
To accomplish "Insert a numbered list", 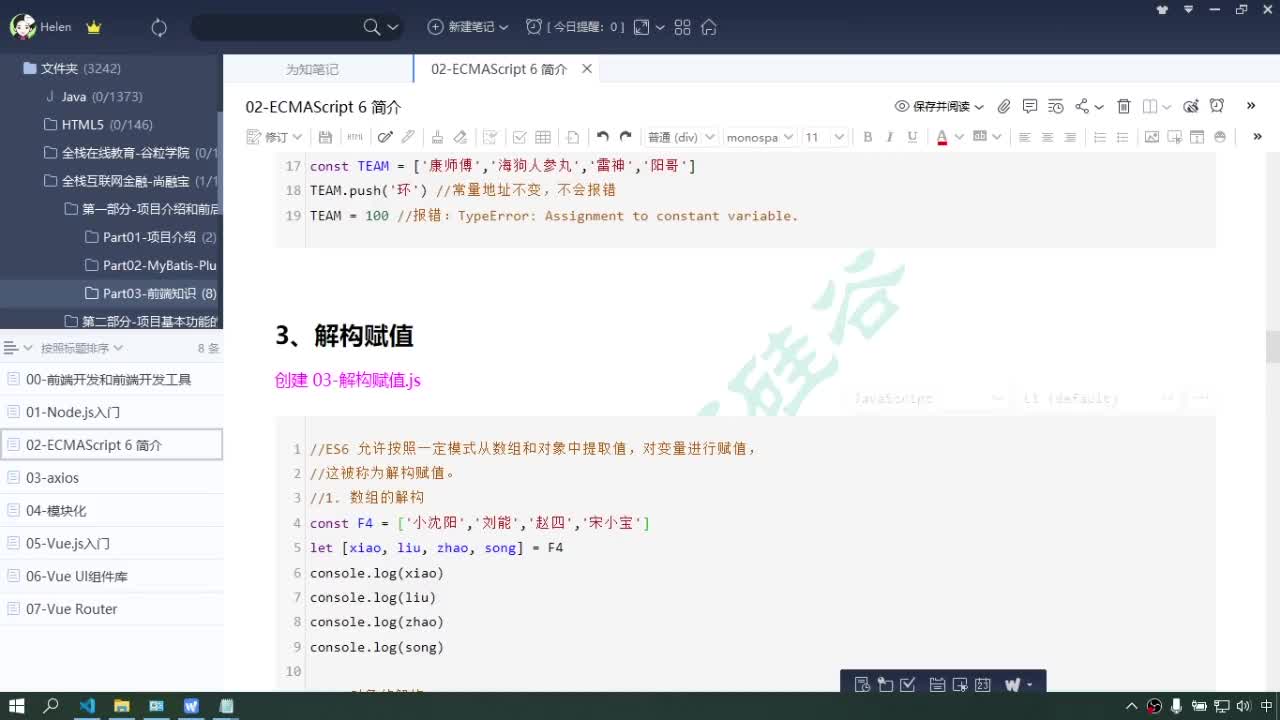I will tap(1100, 137).
